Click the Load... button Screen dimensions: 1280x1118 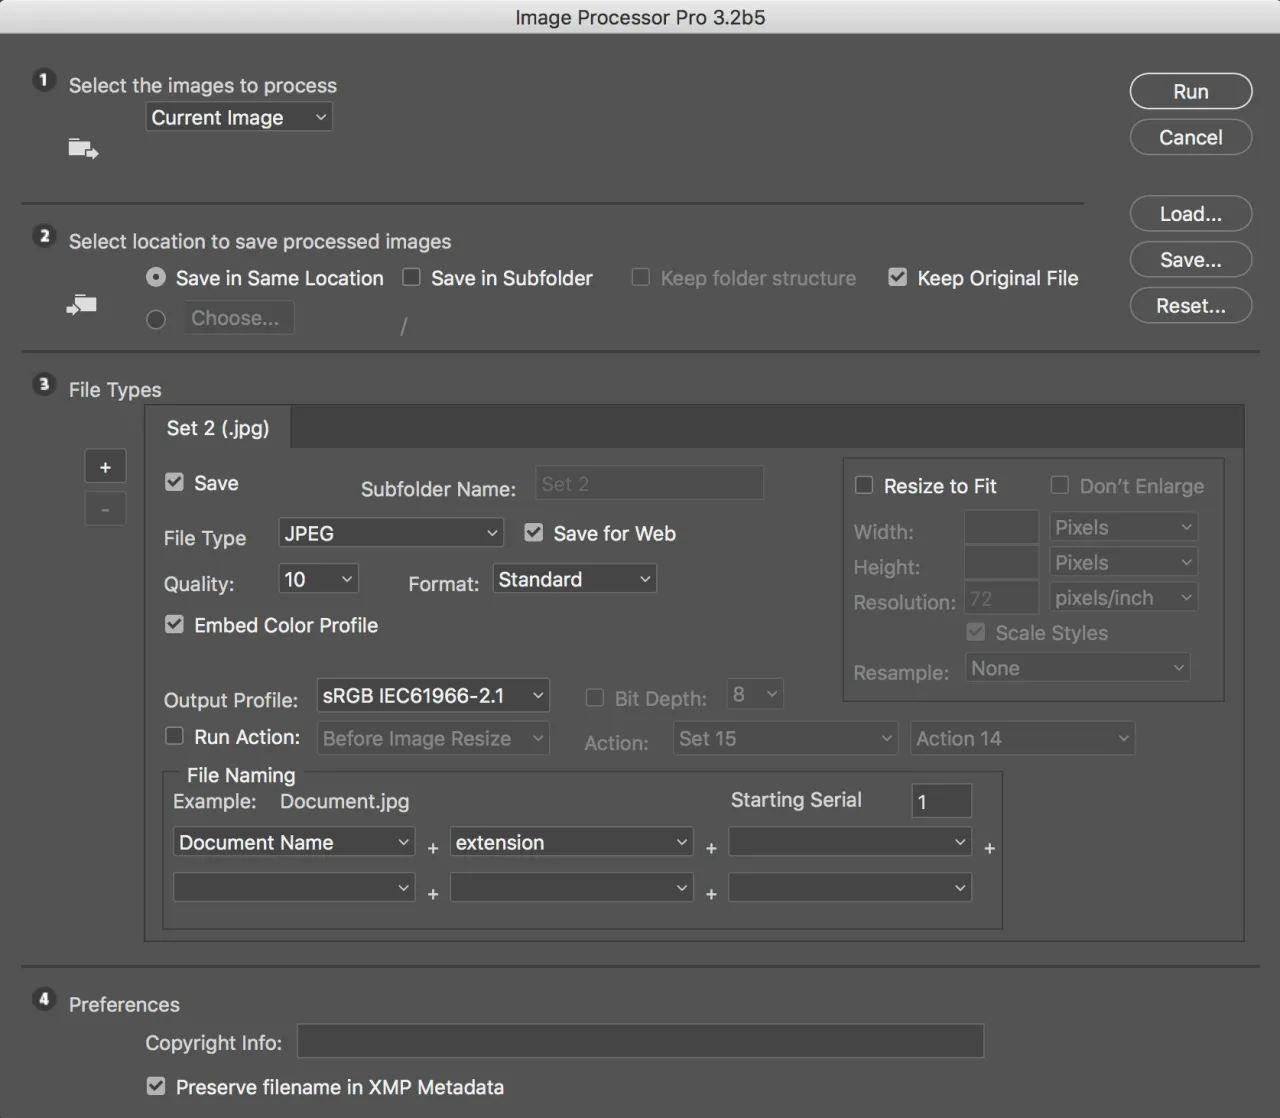pyautogui.click(x=1190, y=213)
